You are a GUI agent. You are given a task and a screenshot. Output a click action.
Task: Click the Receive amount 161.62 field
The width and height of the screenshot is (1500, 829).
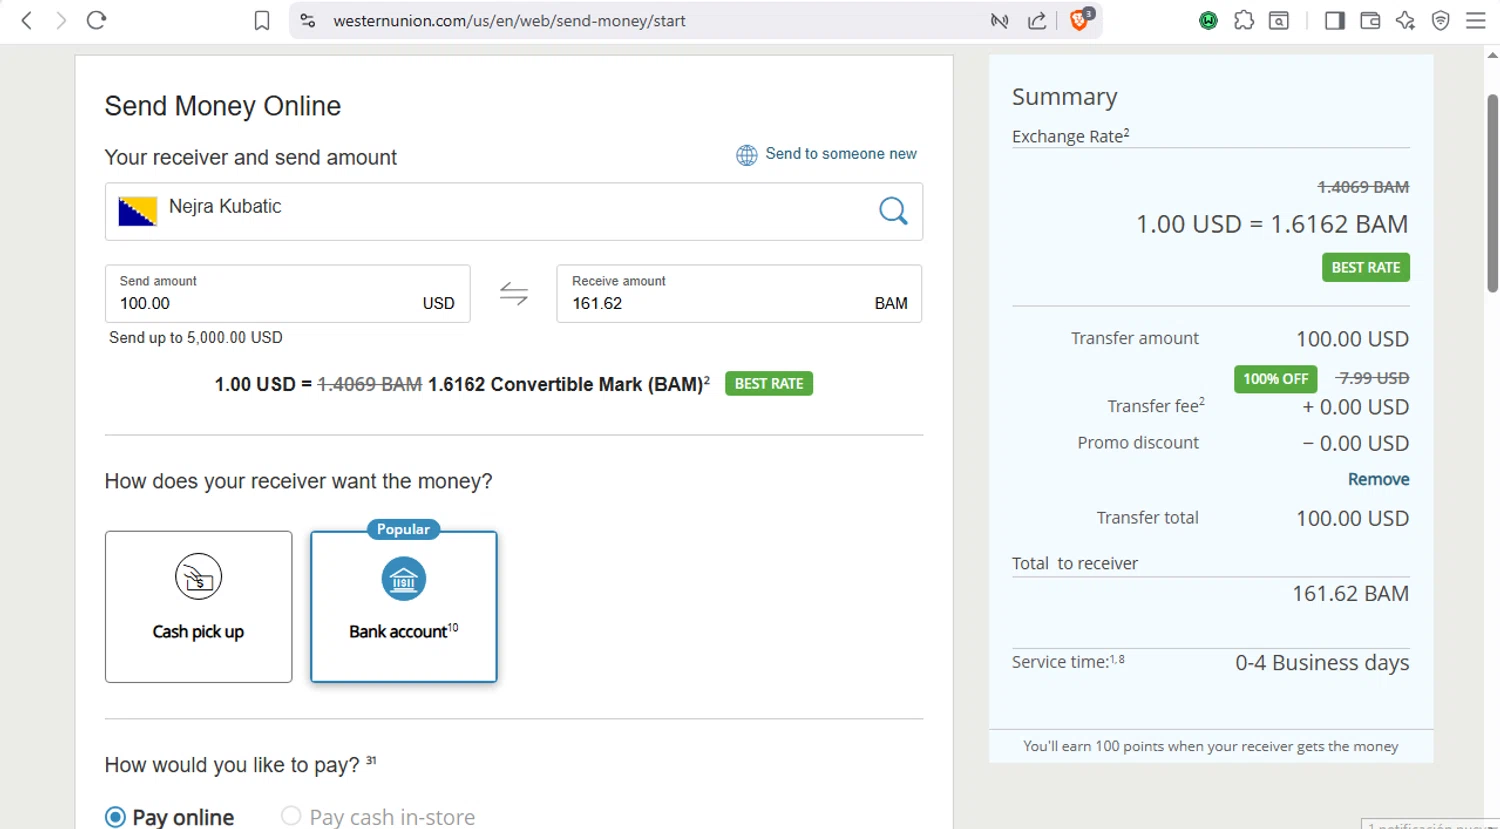(x=739, y=293)
